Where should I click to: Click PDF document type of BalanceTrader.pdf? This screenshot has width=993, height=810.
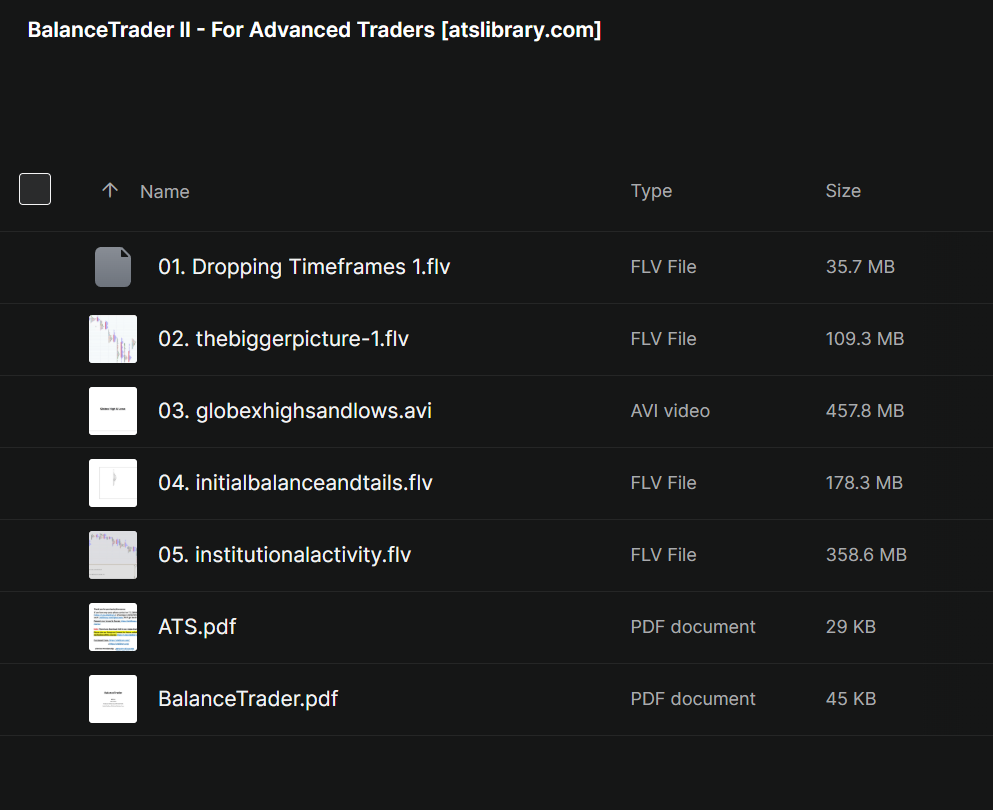[693, 699]
